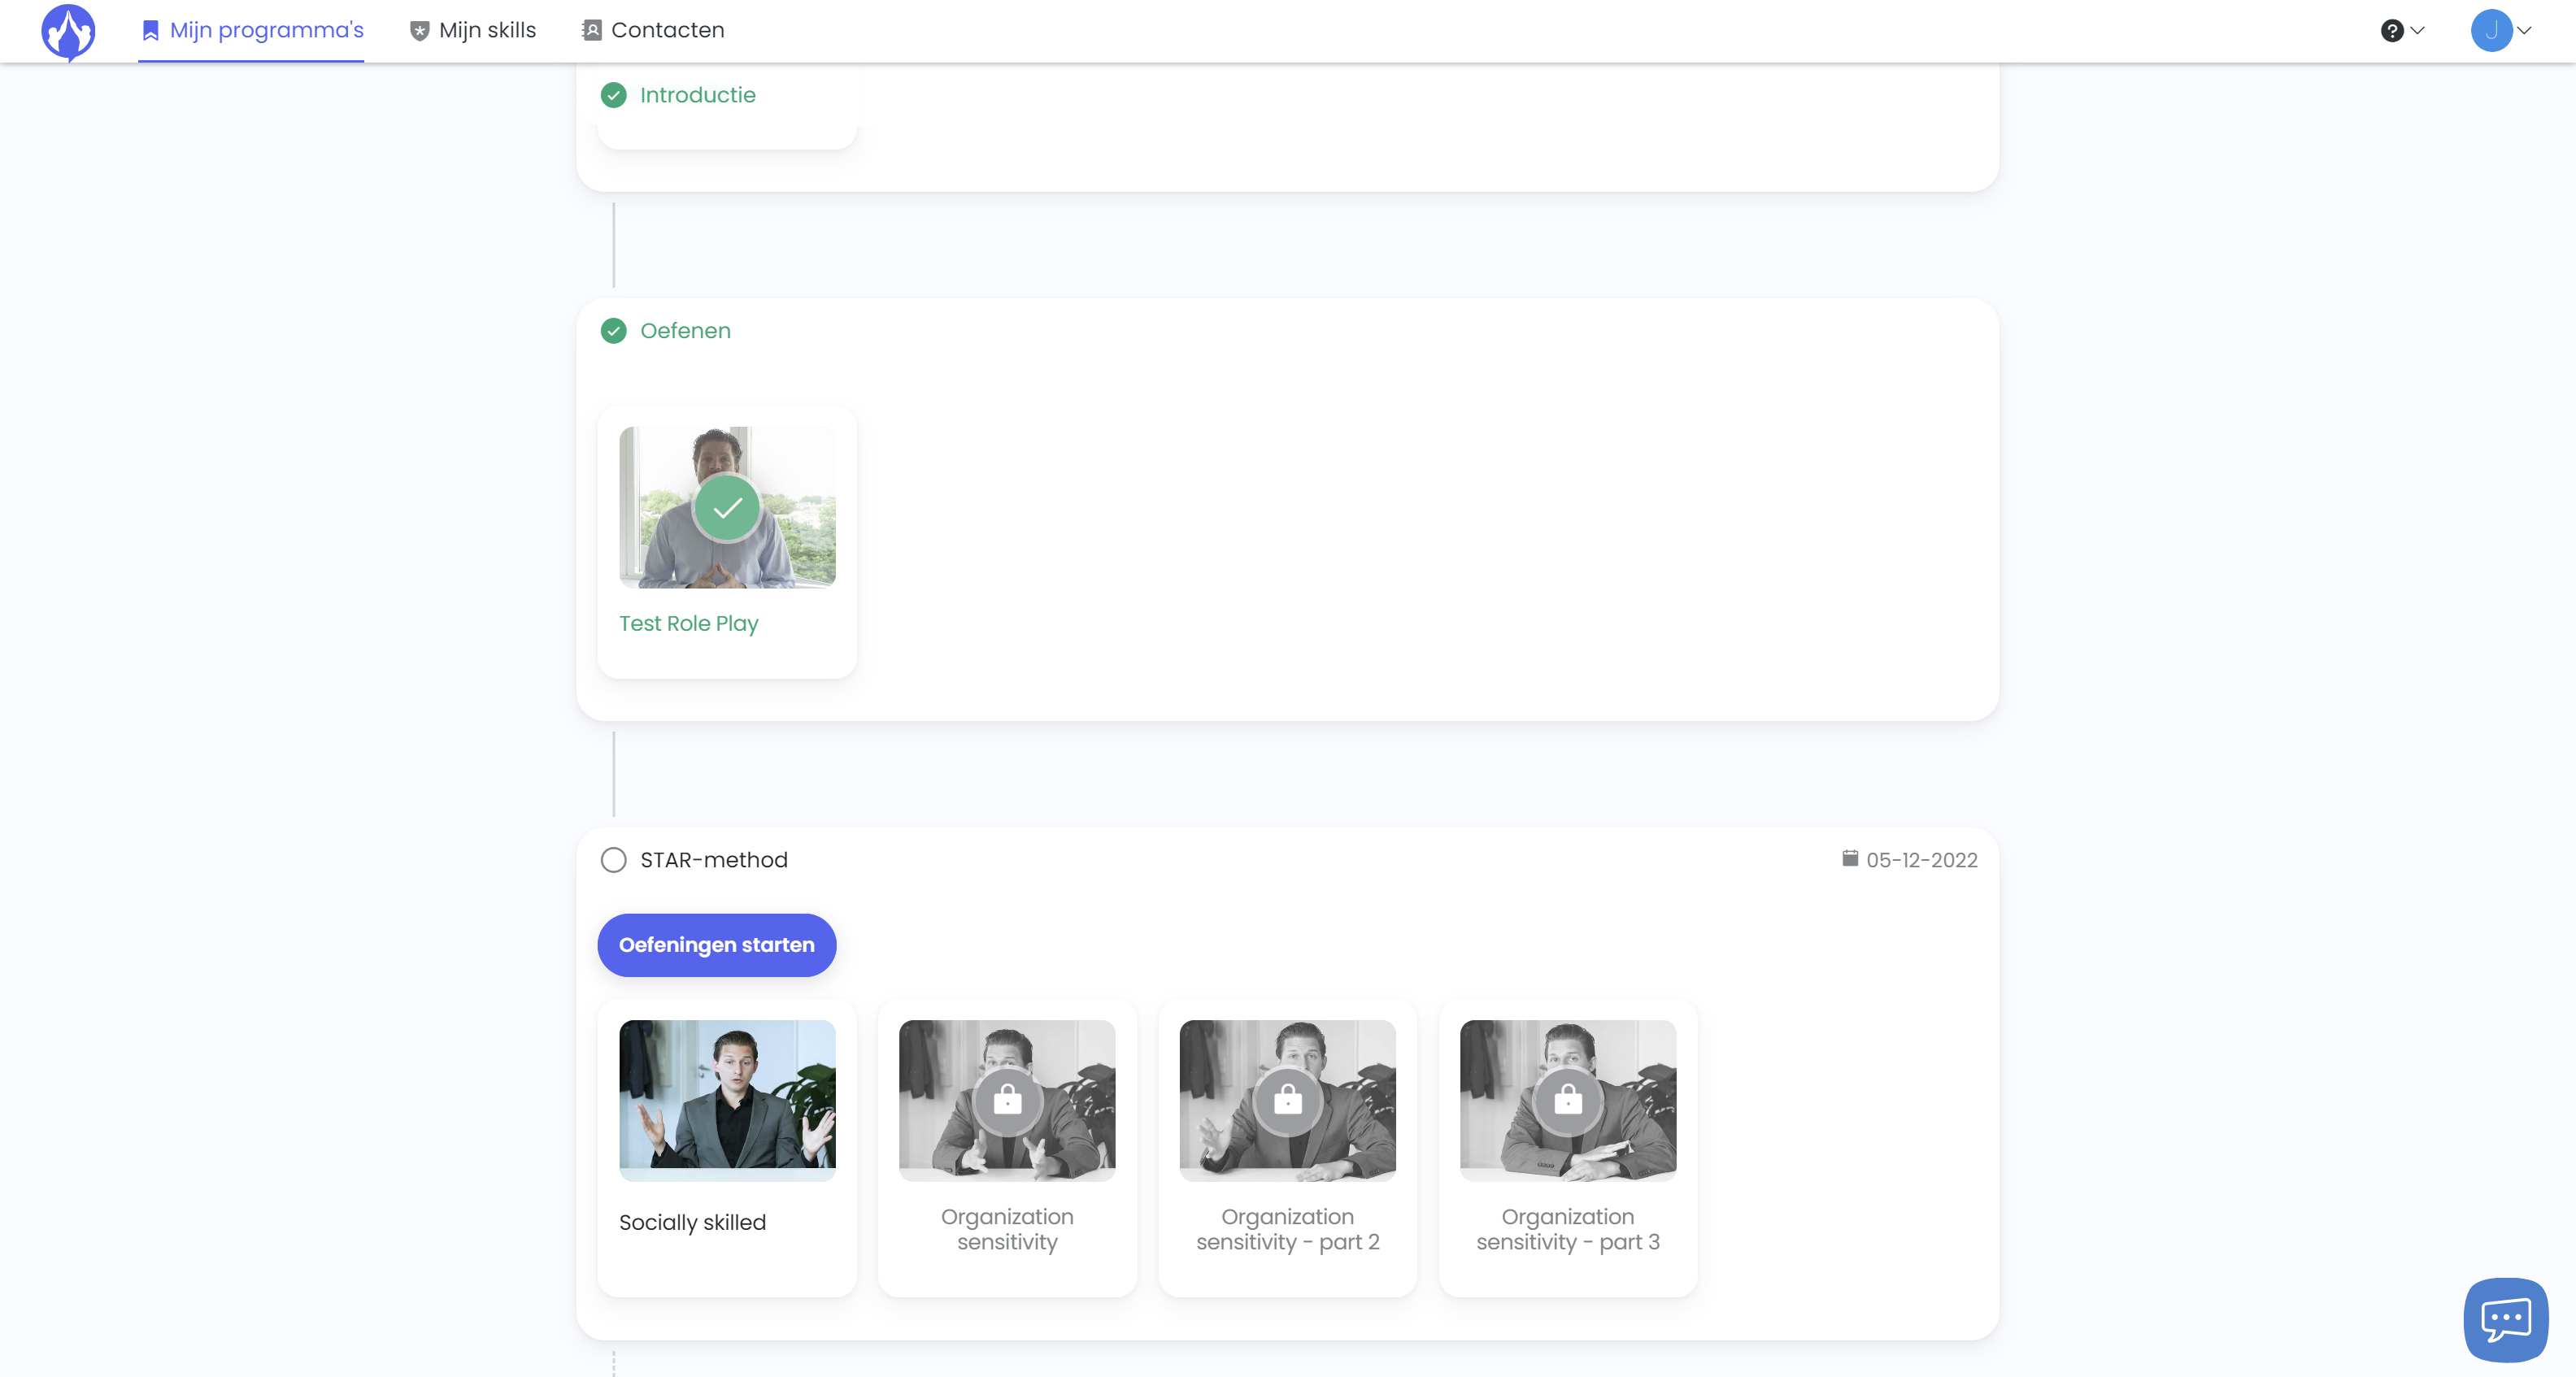Open the Introductie section title
Screen dimensions: 2576x1377
click(x=698, y=95)
